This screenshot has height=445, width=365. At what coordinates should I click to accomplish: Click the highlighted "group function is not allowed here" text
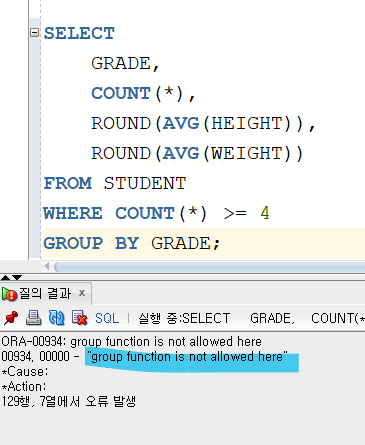(187, 357)
